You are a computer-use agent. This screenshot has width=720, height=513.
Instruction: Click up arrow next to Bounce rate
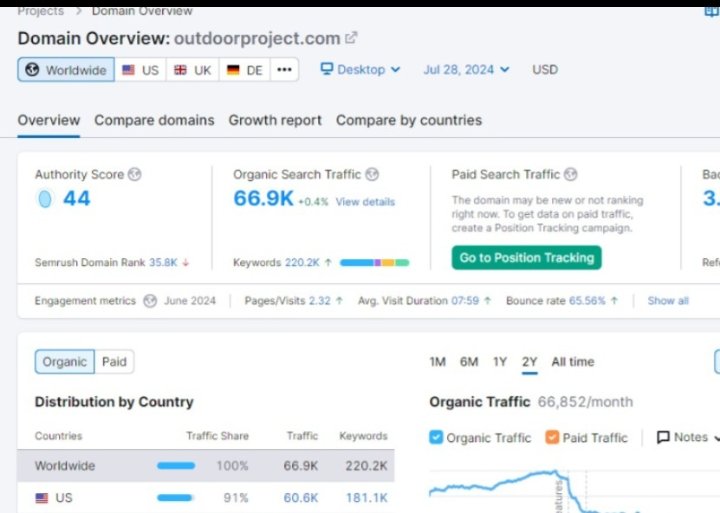614,301
